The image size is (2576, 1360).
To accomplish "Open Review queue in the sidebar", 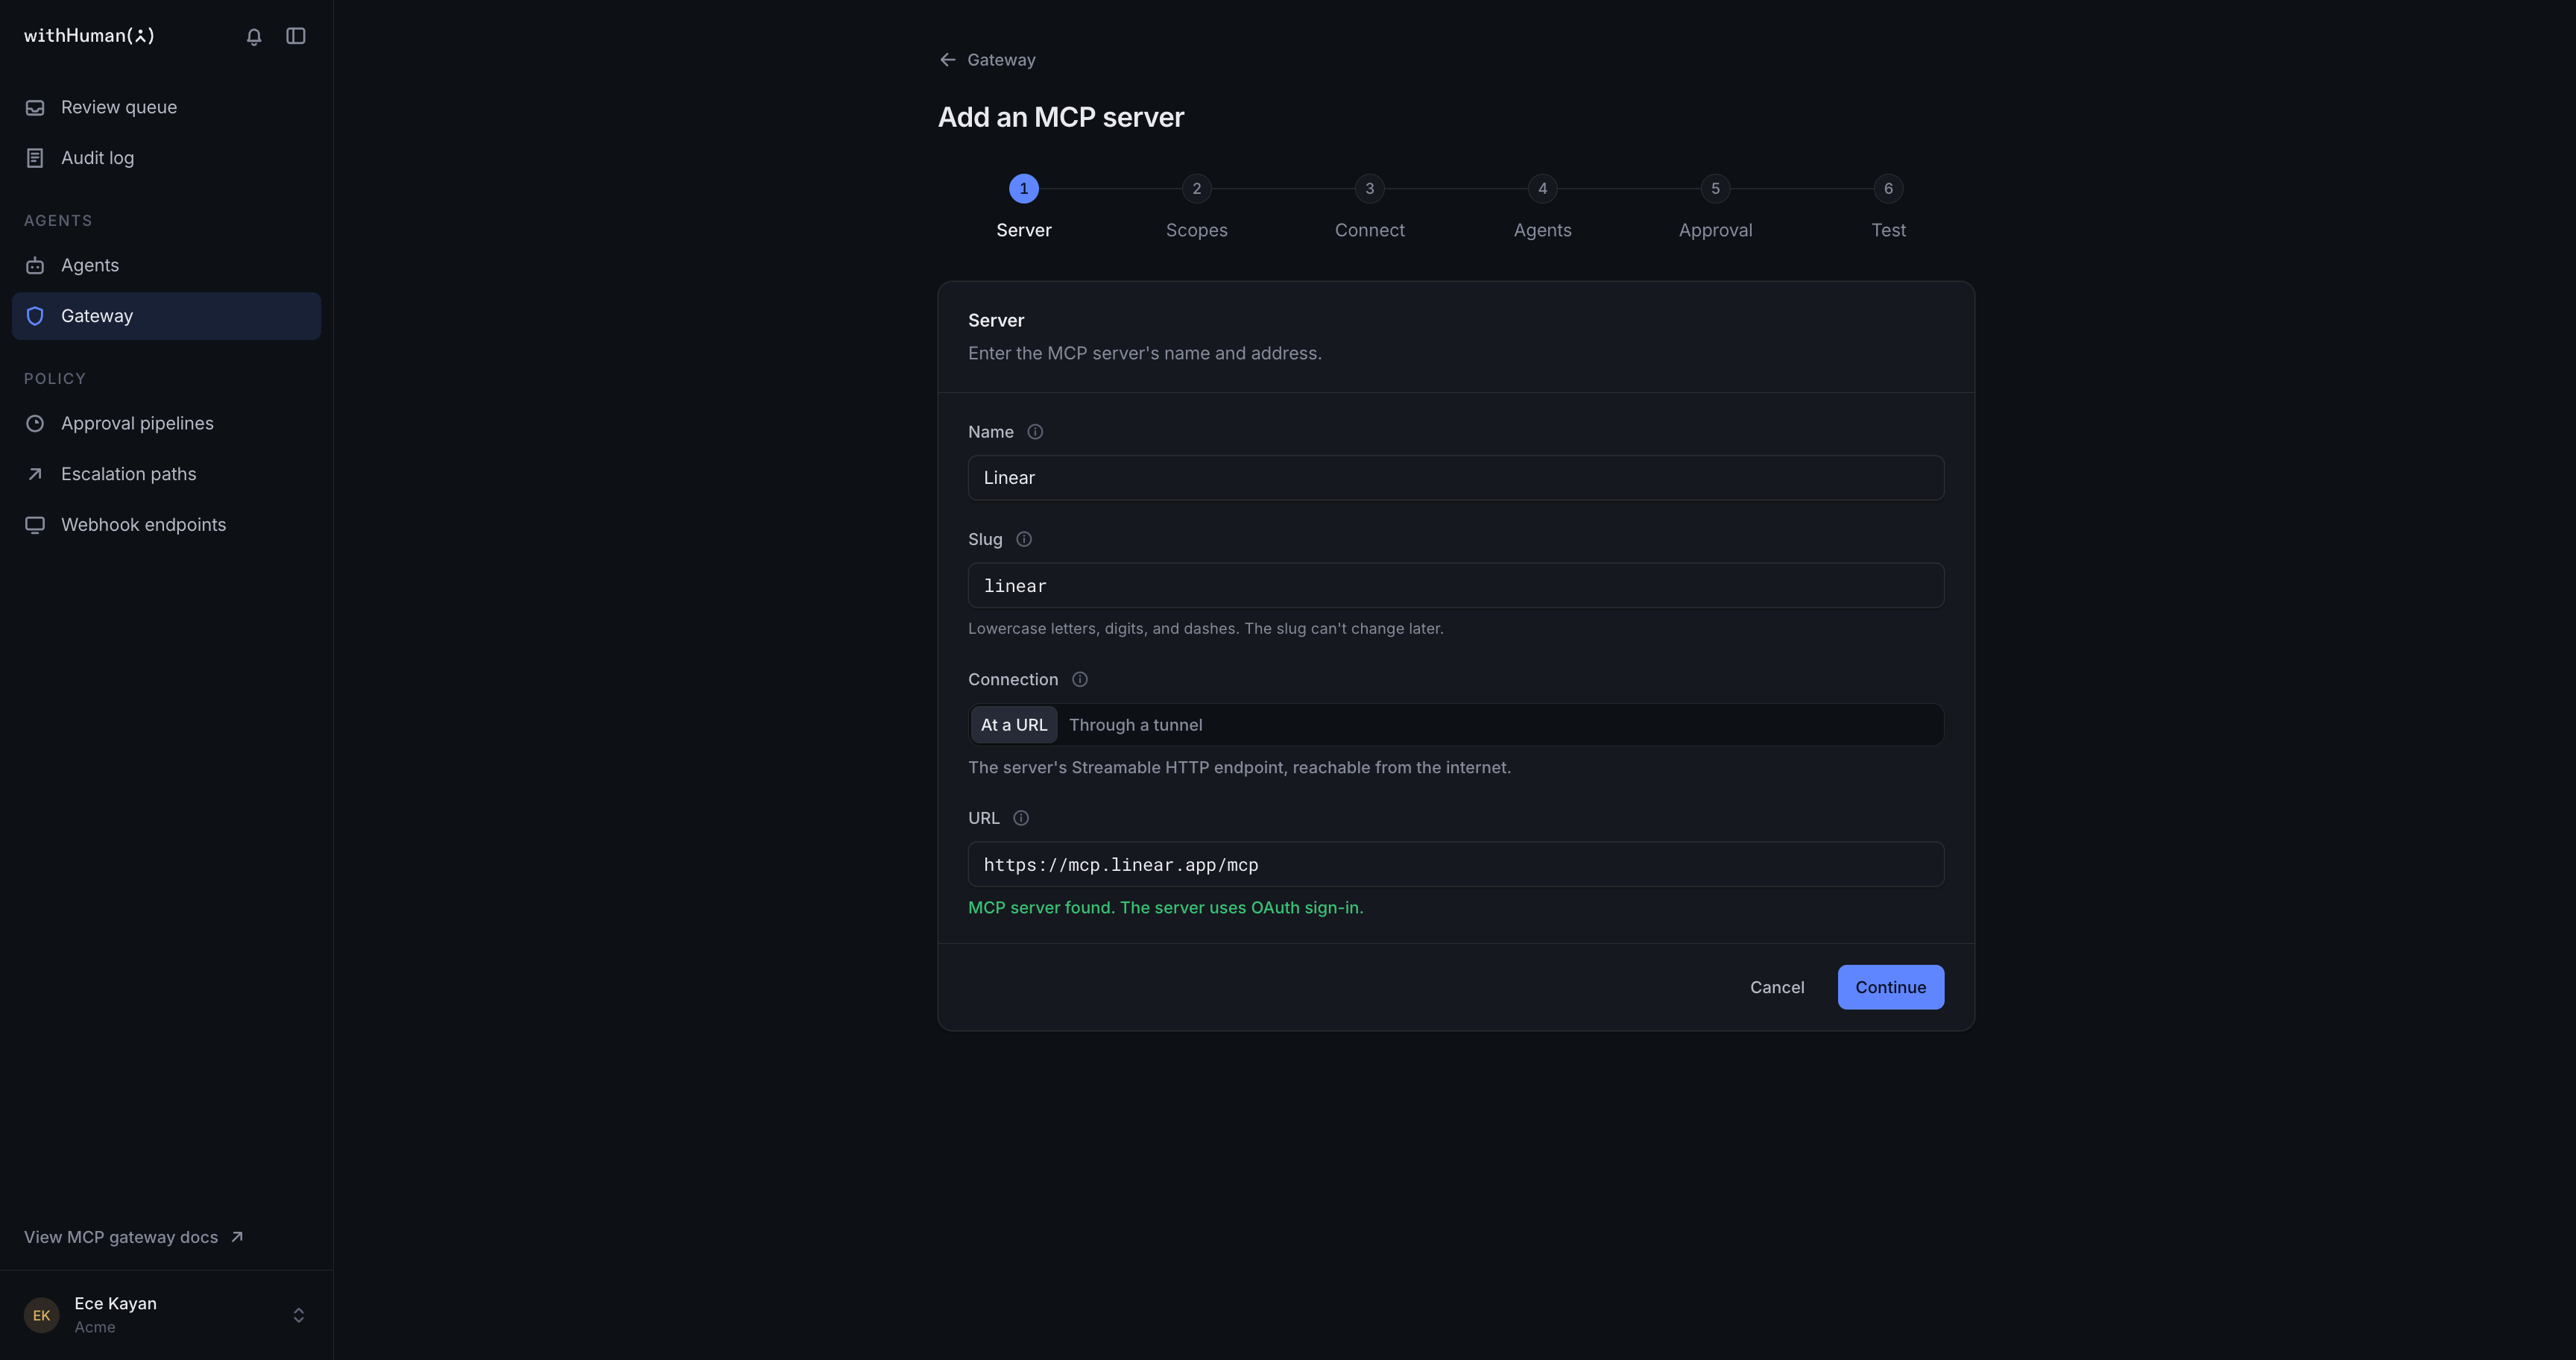I will pos(166,107).
